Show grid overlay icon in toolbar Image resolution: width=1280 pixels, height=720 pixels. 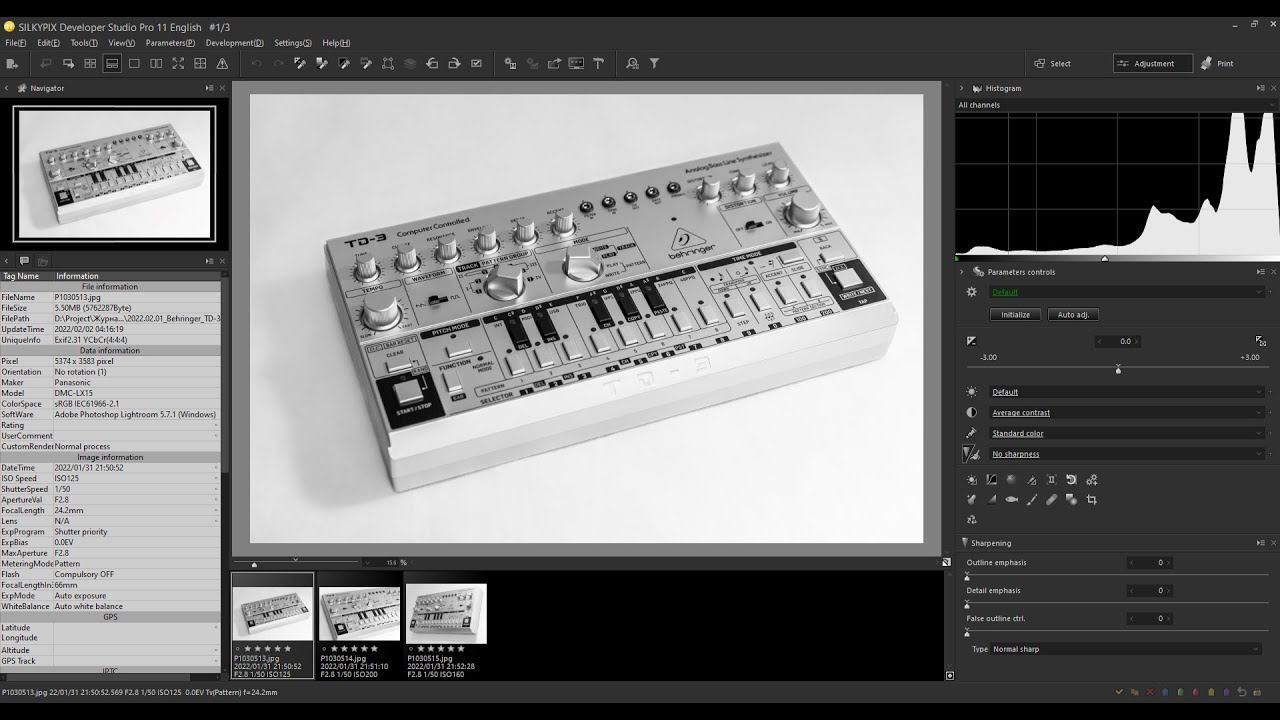click(x=200, y=63)
